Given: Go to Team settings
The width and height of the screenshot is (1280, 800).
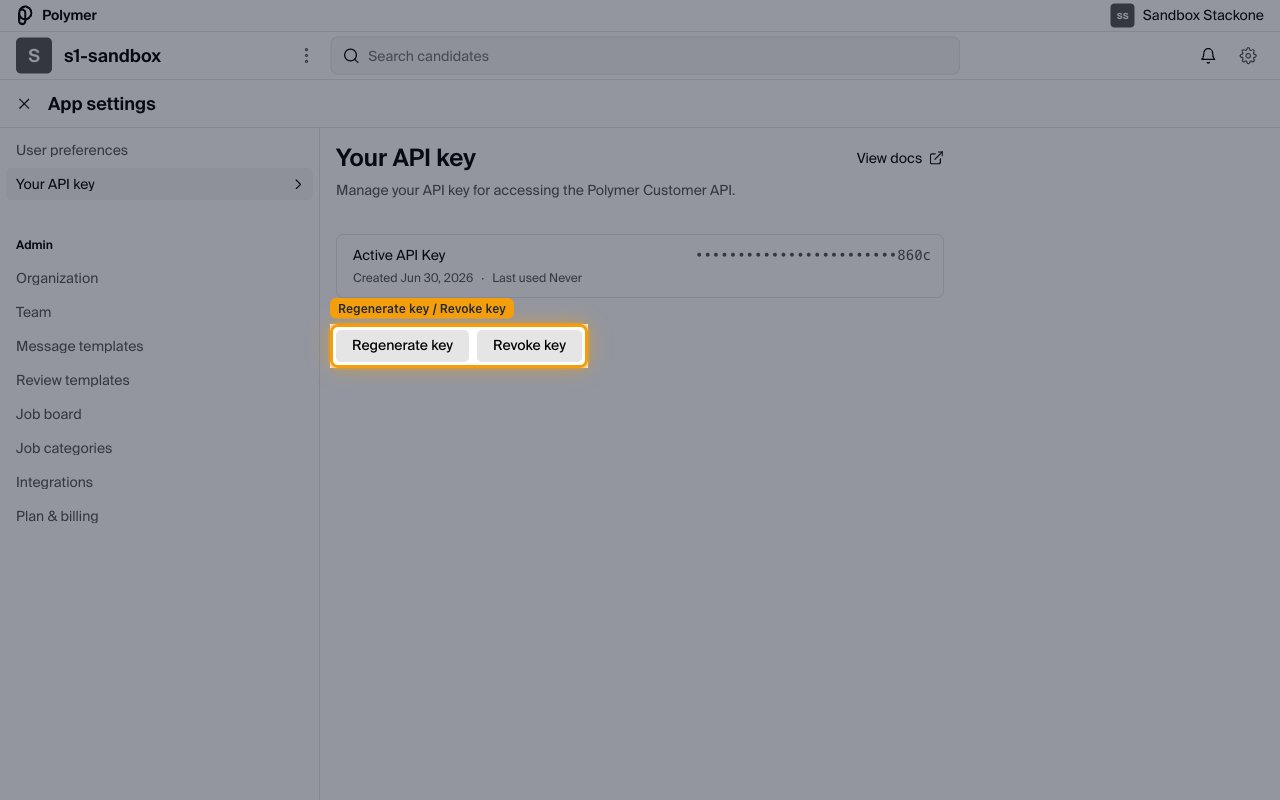Looking at the screenshot, I should click(33, 312).
